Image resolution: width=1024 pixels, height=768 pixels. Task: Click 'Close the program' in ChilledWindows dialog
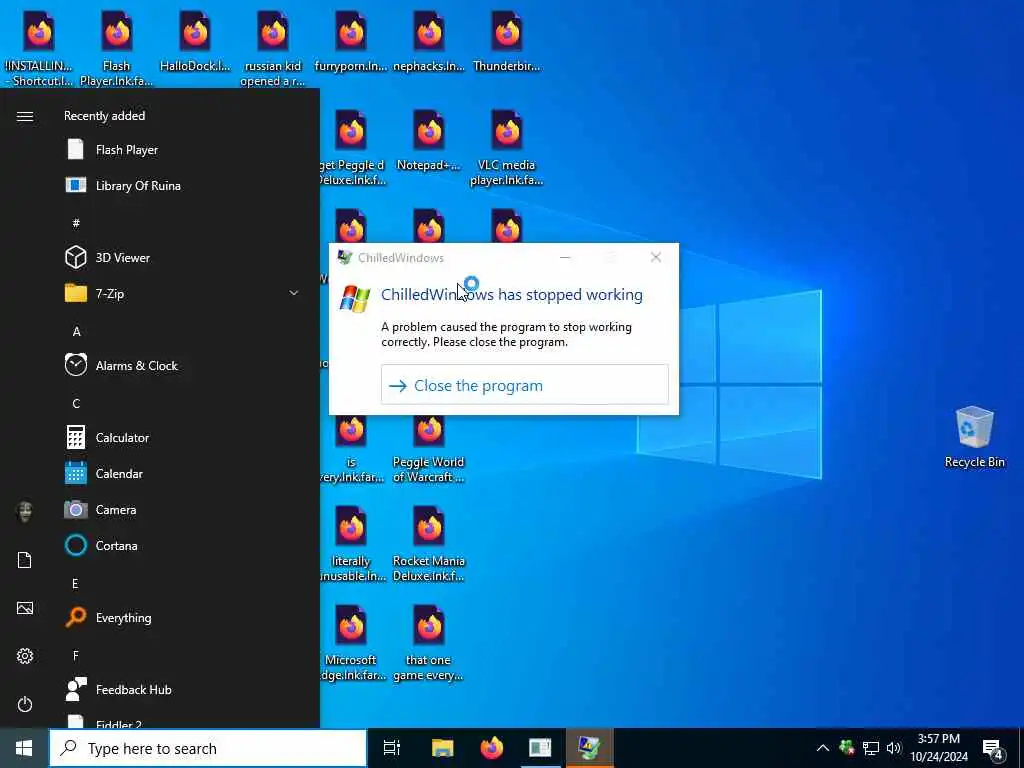[x=524, y=385]
